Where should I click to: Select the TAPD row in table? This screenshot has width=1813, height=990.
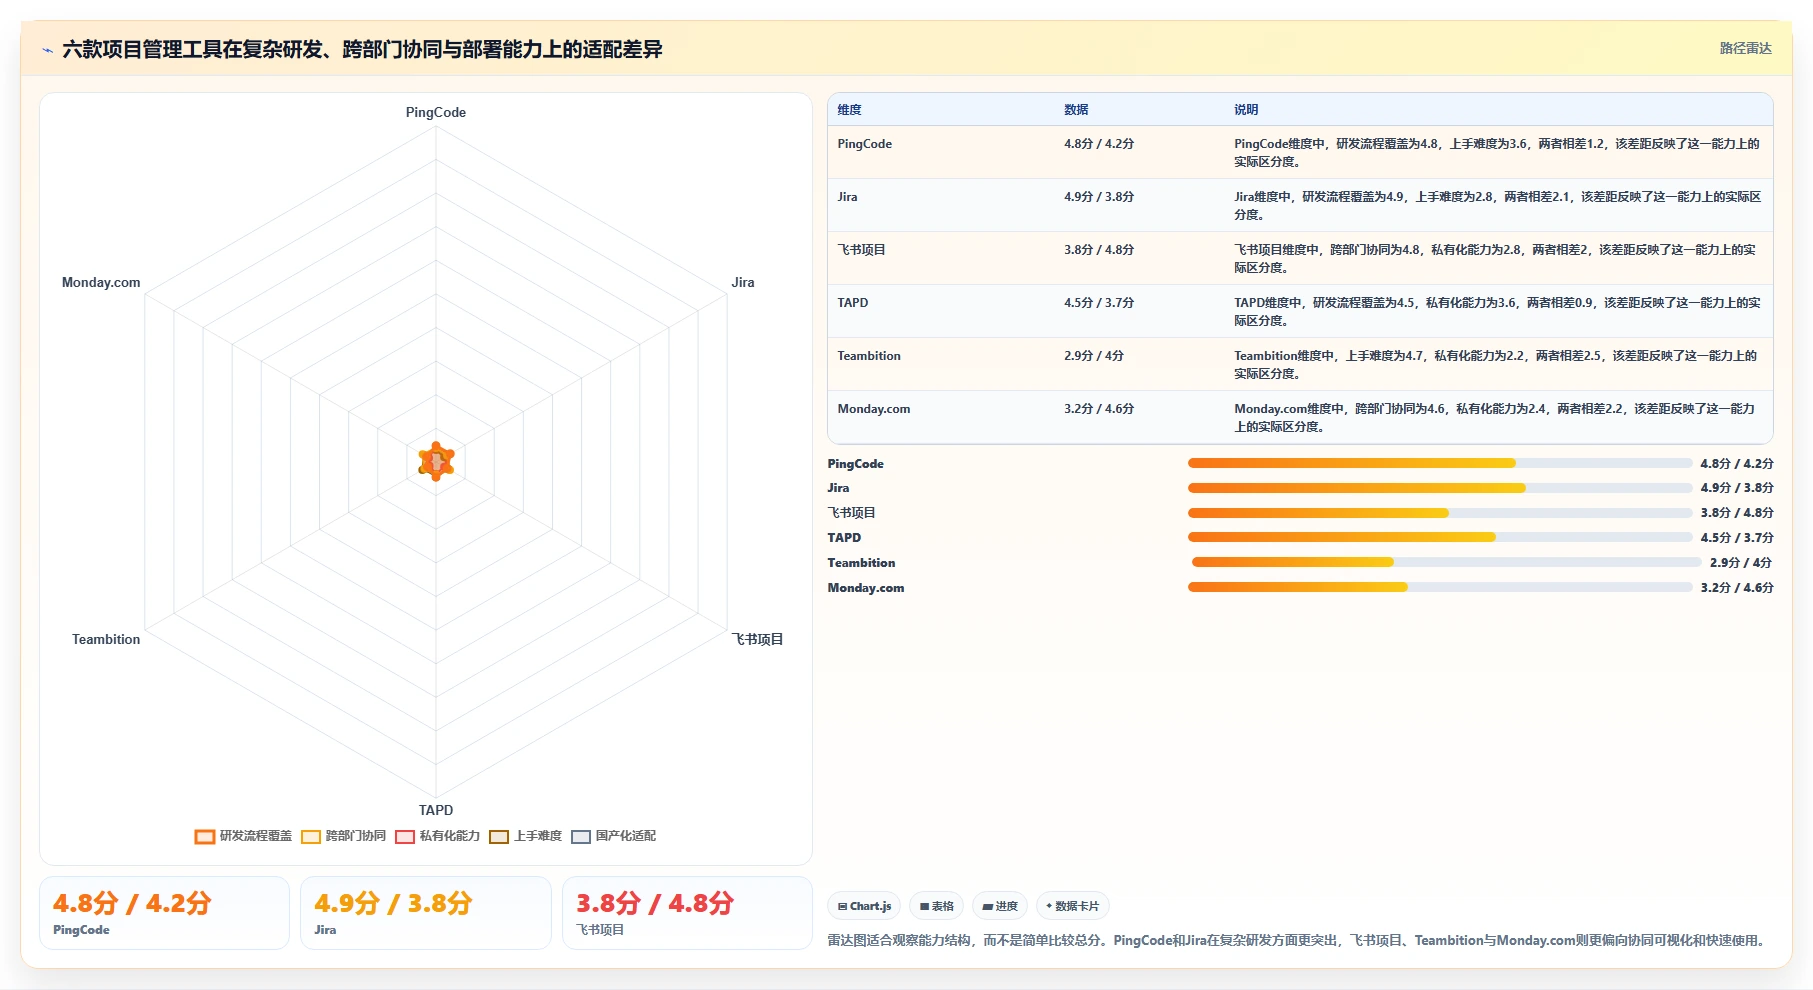(x=1300, y=311)
